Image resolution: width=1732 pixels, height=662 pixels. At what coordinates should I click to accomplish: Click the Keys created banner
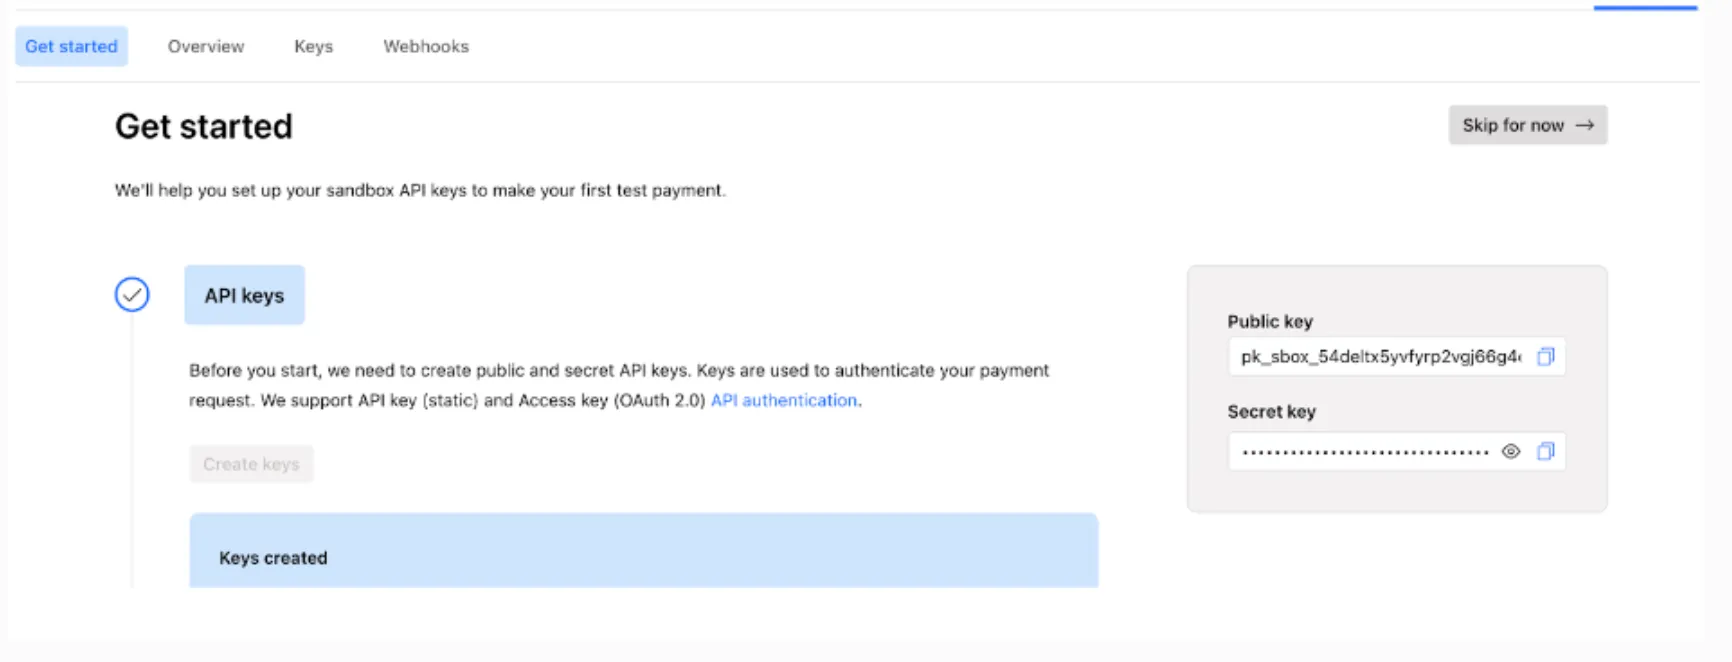pyautogui.click(x=644, y=551)
